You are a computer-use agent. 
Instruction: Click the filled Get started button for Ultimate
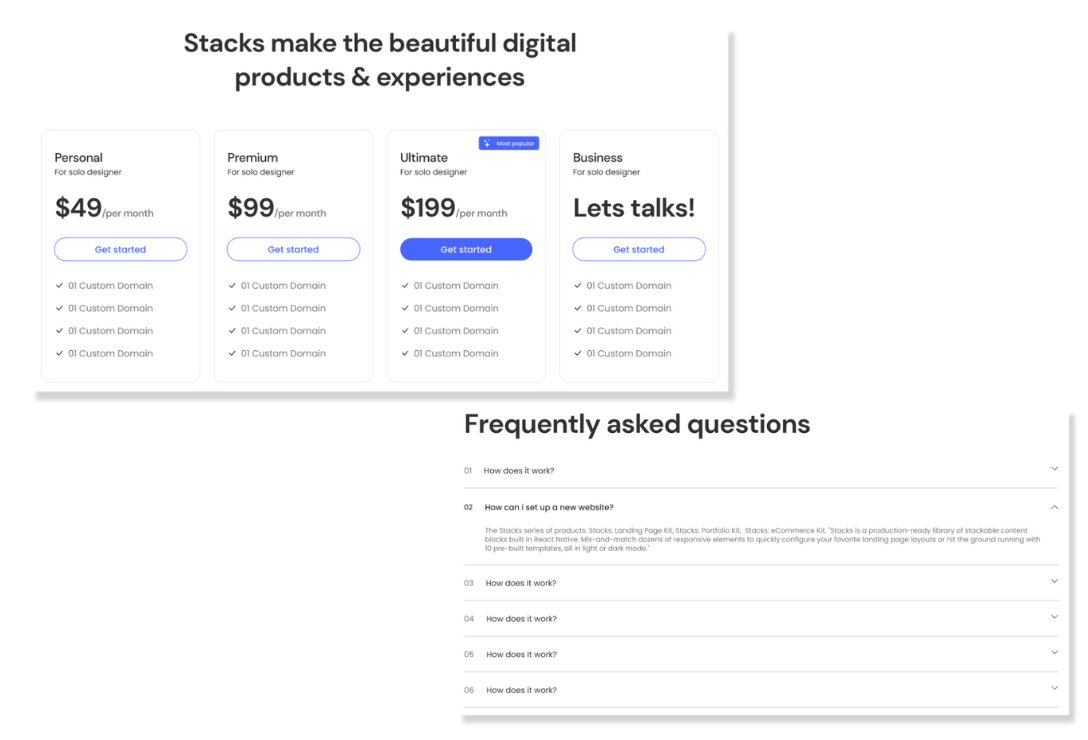pyautogui.click(x=466, y=249)
